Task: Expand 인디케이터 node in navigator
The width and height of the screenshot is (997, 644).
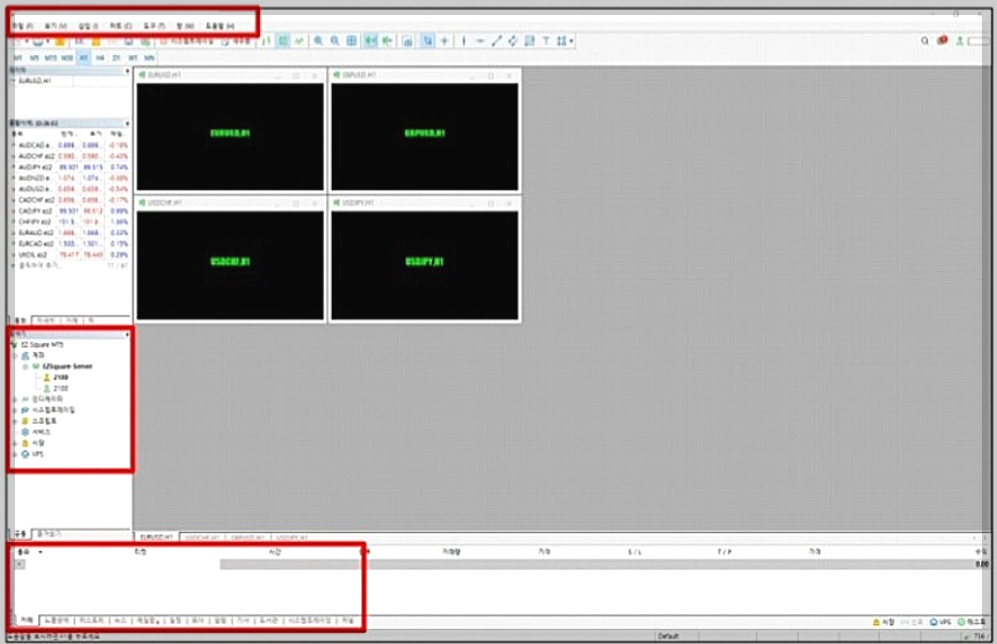Action: pos(16,399)
